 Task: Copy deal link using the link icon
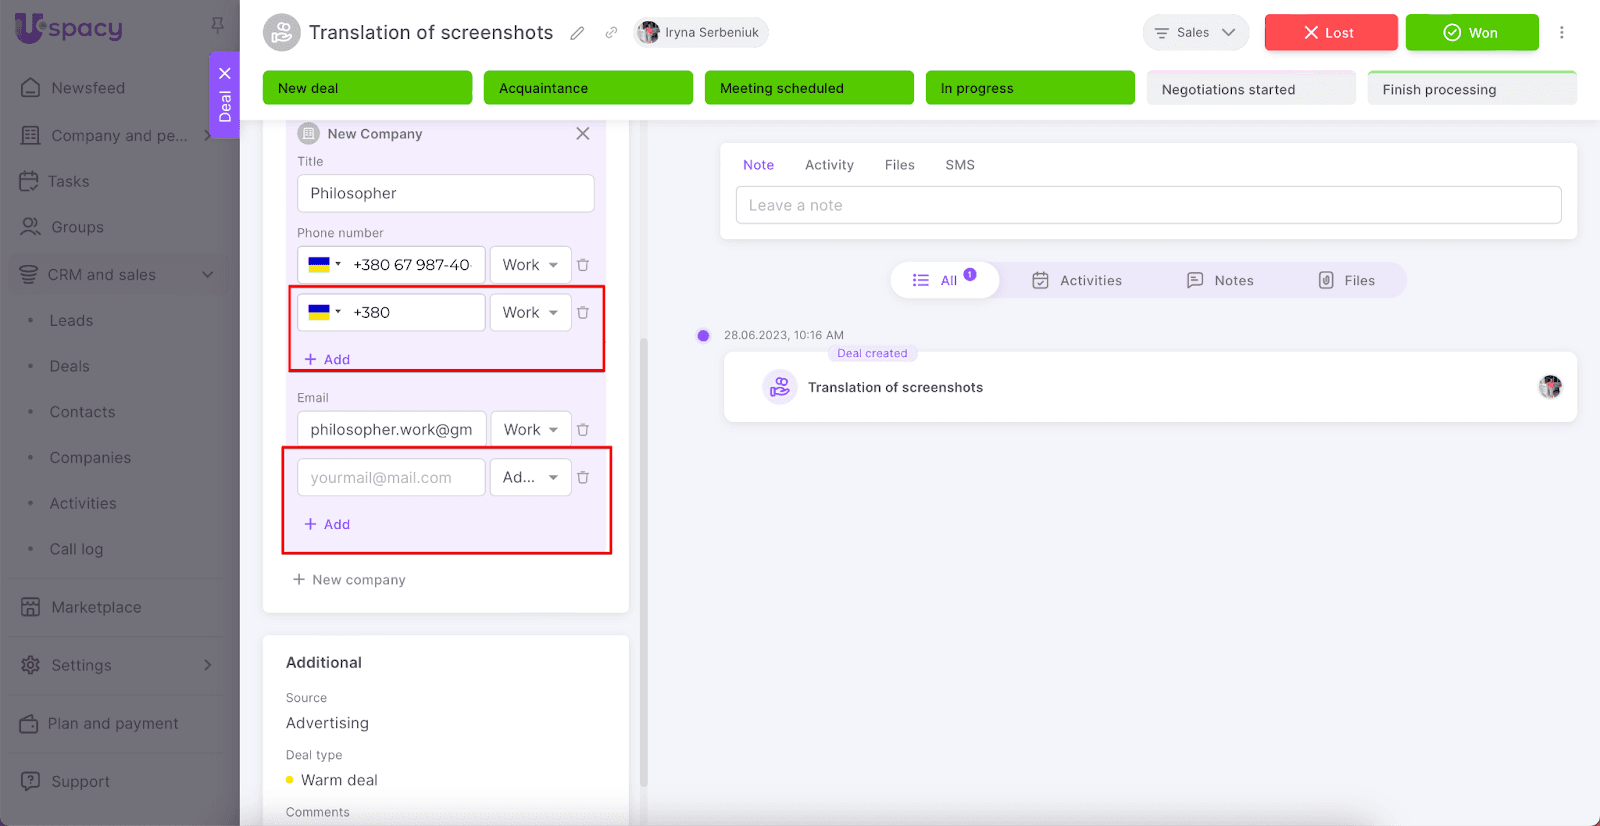point(611,33)
